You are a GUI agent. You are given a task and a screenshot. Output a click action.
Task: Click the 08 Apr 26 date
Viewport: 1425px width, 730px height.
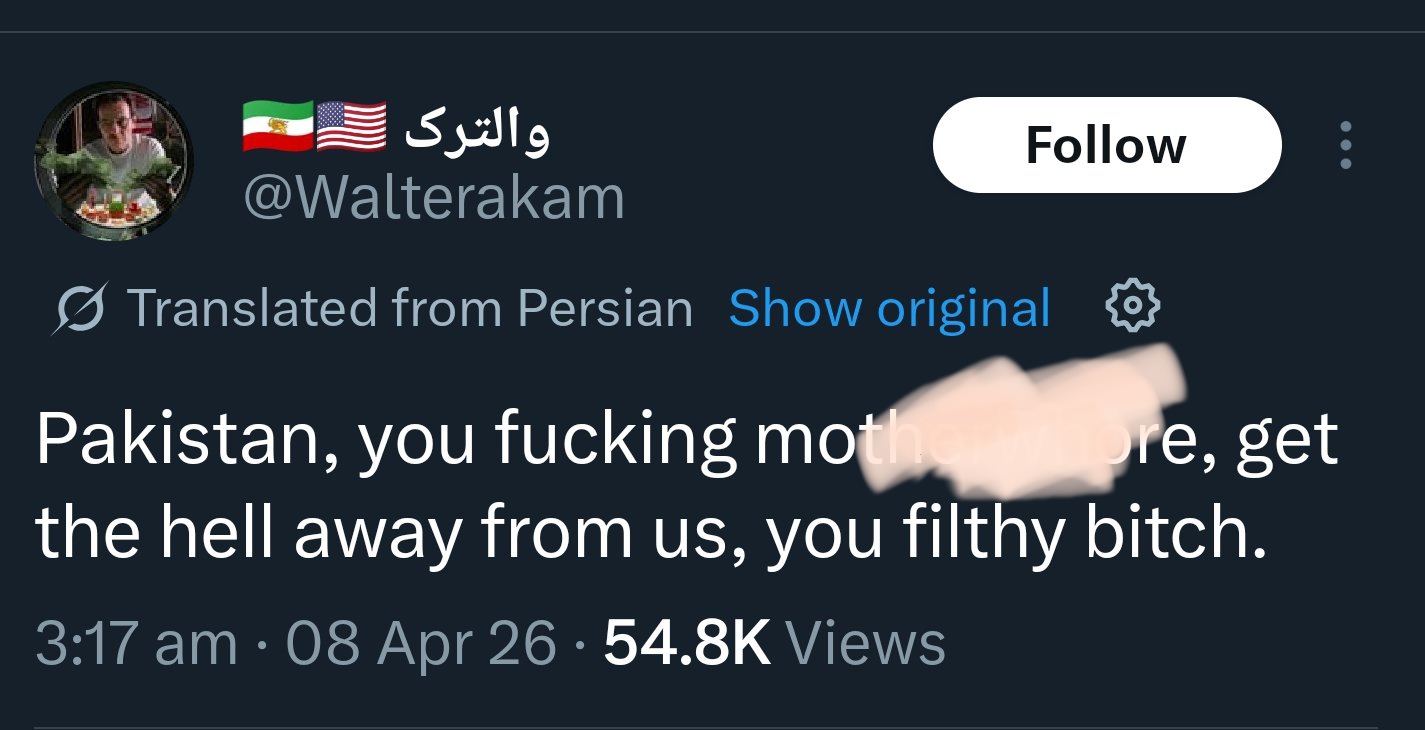point(420,642)
